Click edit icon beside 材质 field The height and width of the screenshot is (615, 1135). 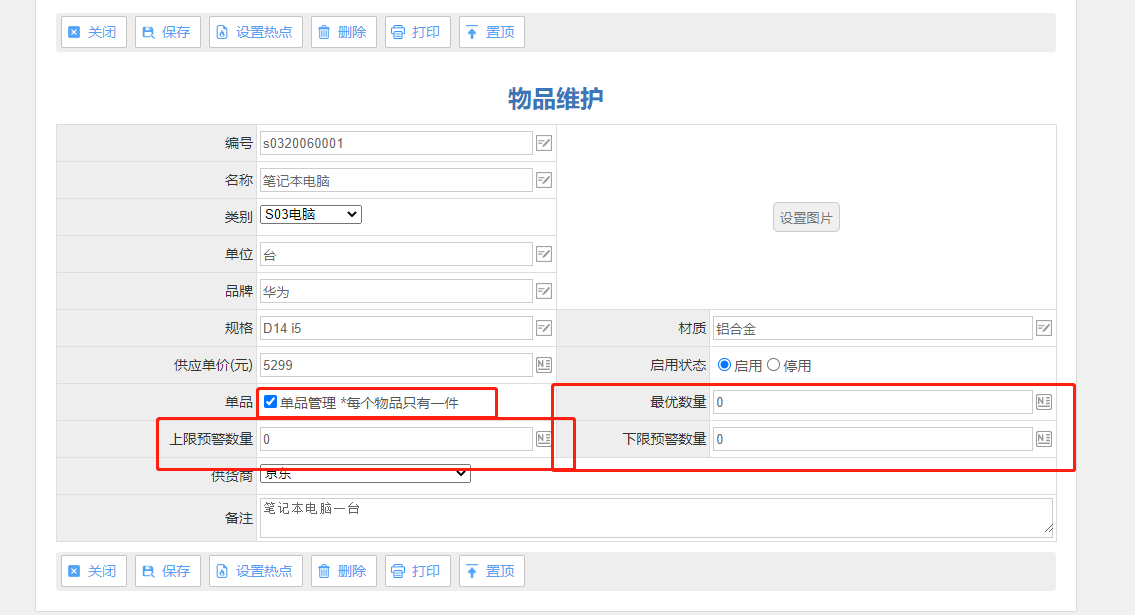[1044, 328]
